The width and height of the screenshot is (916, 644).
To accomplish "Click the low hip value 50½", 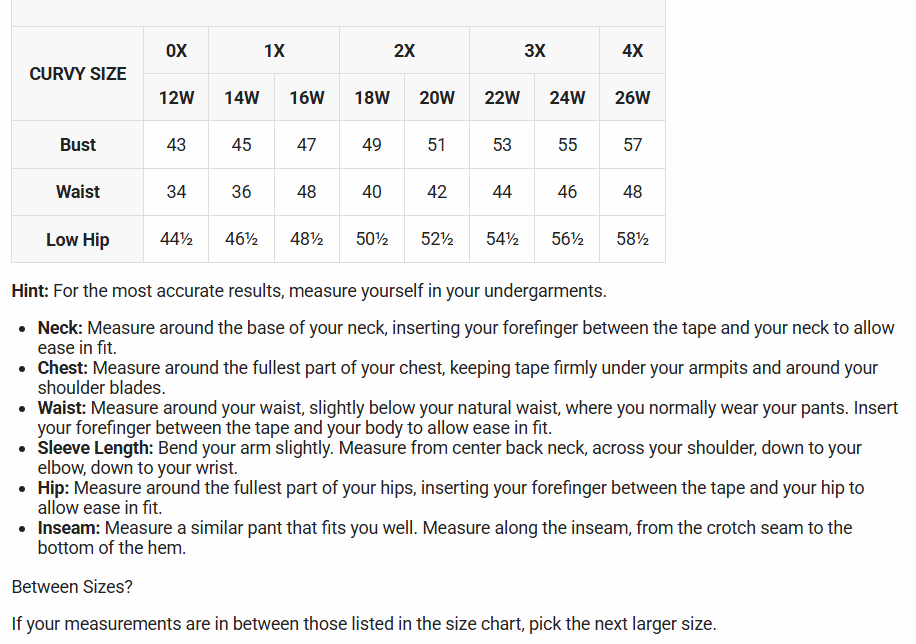I will (372, 240).
